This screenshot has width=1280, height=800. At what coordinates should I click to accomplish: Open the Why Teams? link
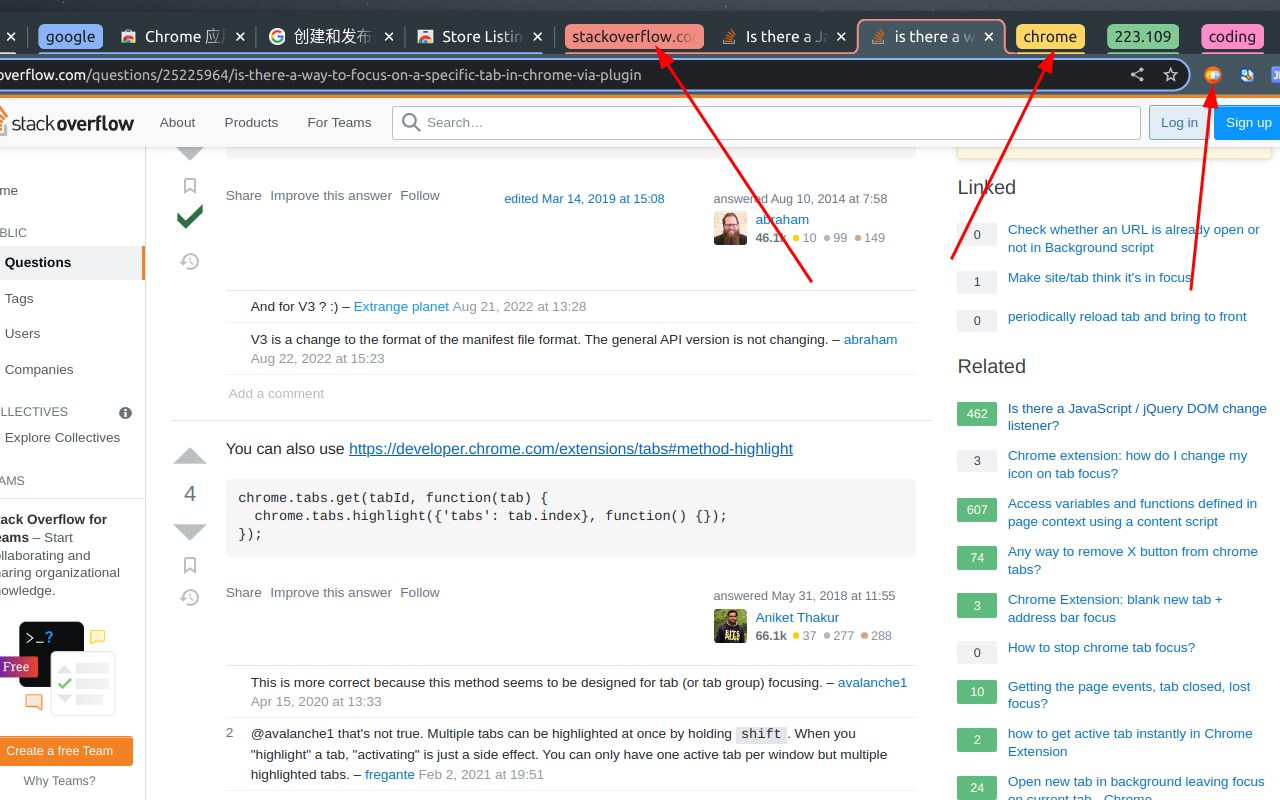(x=60, y=781)
